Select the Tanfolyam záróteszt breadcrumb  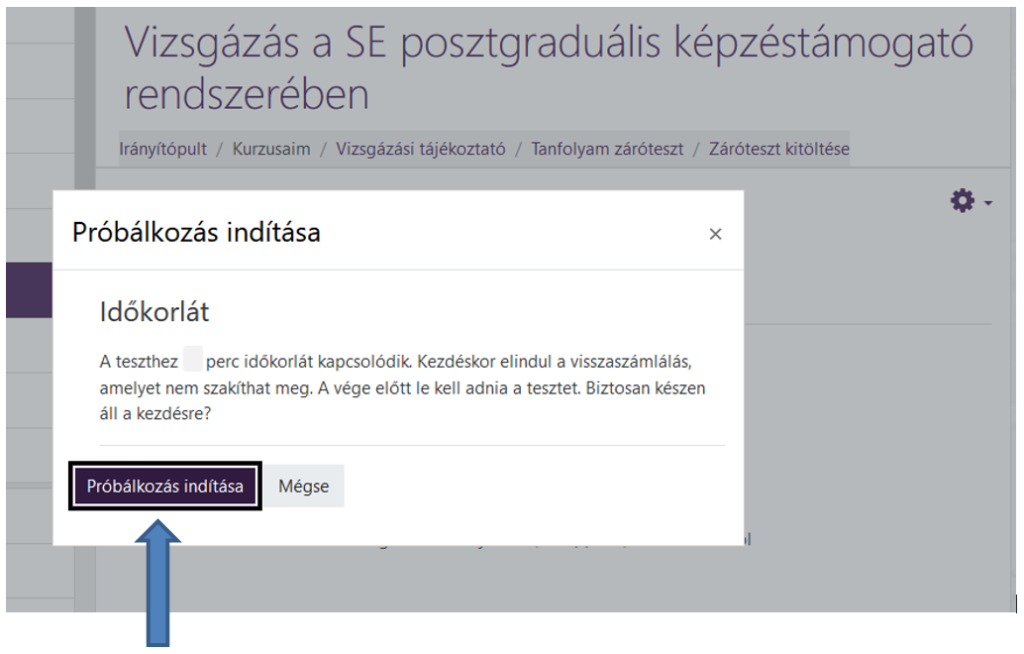click(607, 149)
